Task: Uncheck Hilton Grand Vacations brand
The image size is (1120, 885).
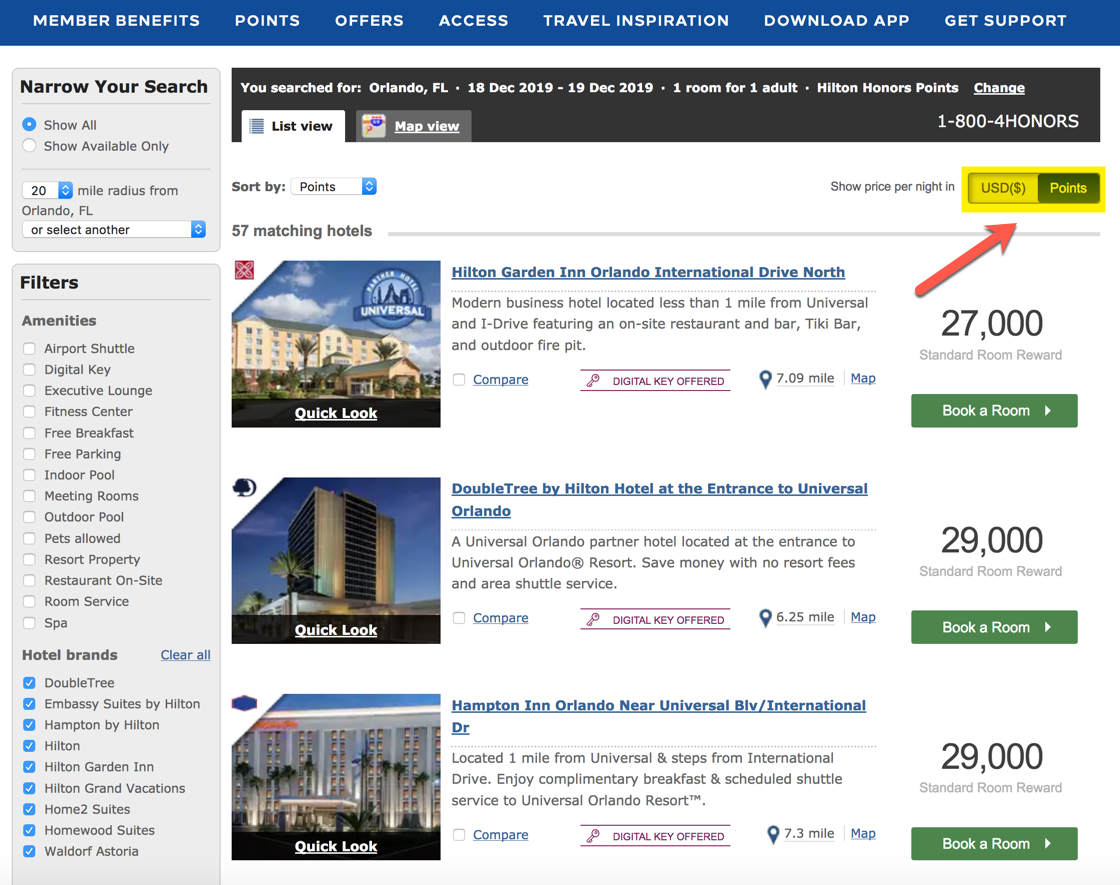Action: pyautogui.click(x=29, y=788)
